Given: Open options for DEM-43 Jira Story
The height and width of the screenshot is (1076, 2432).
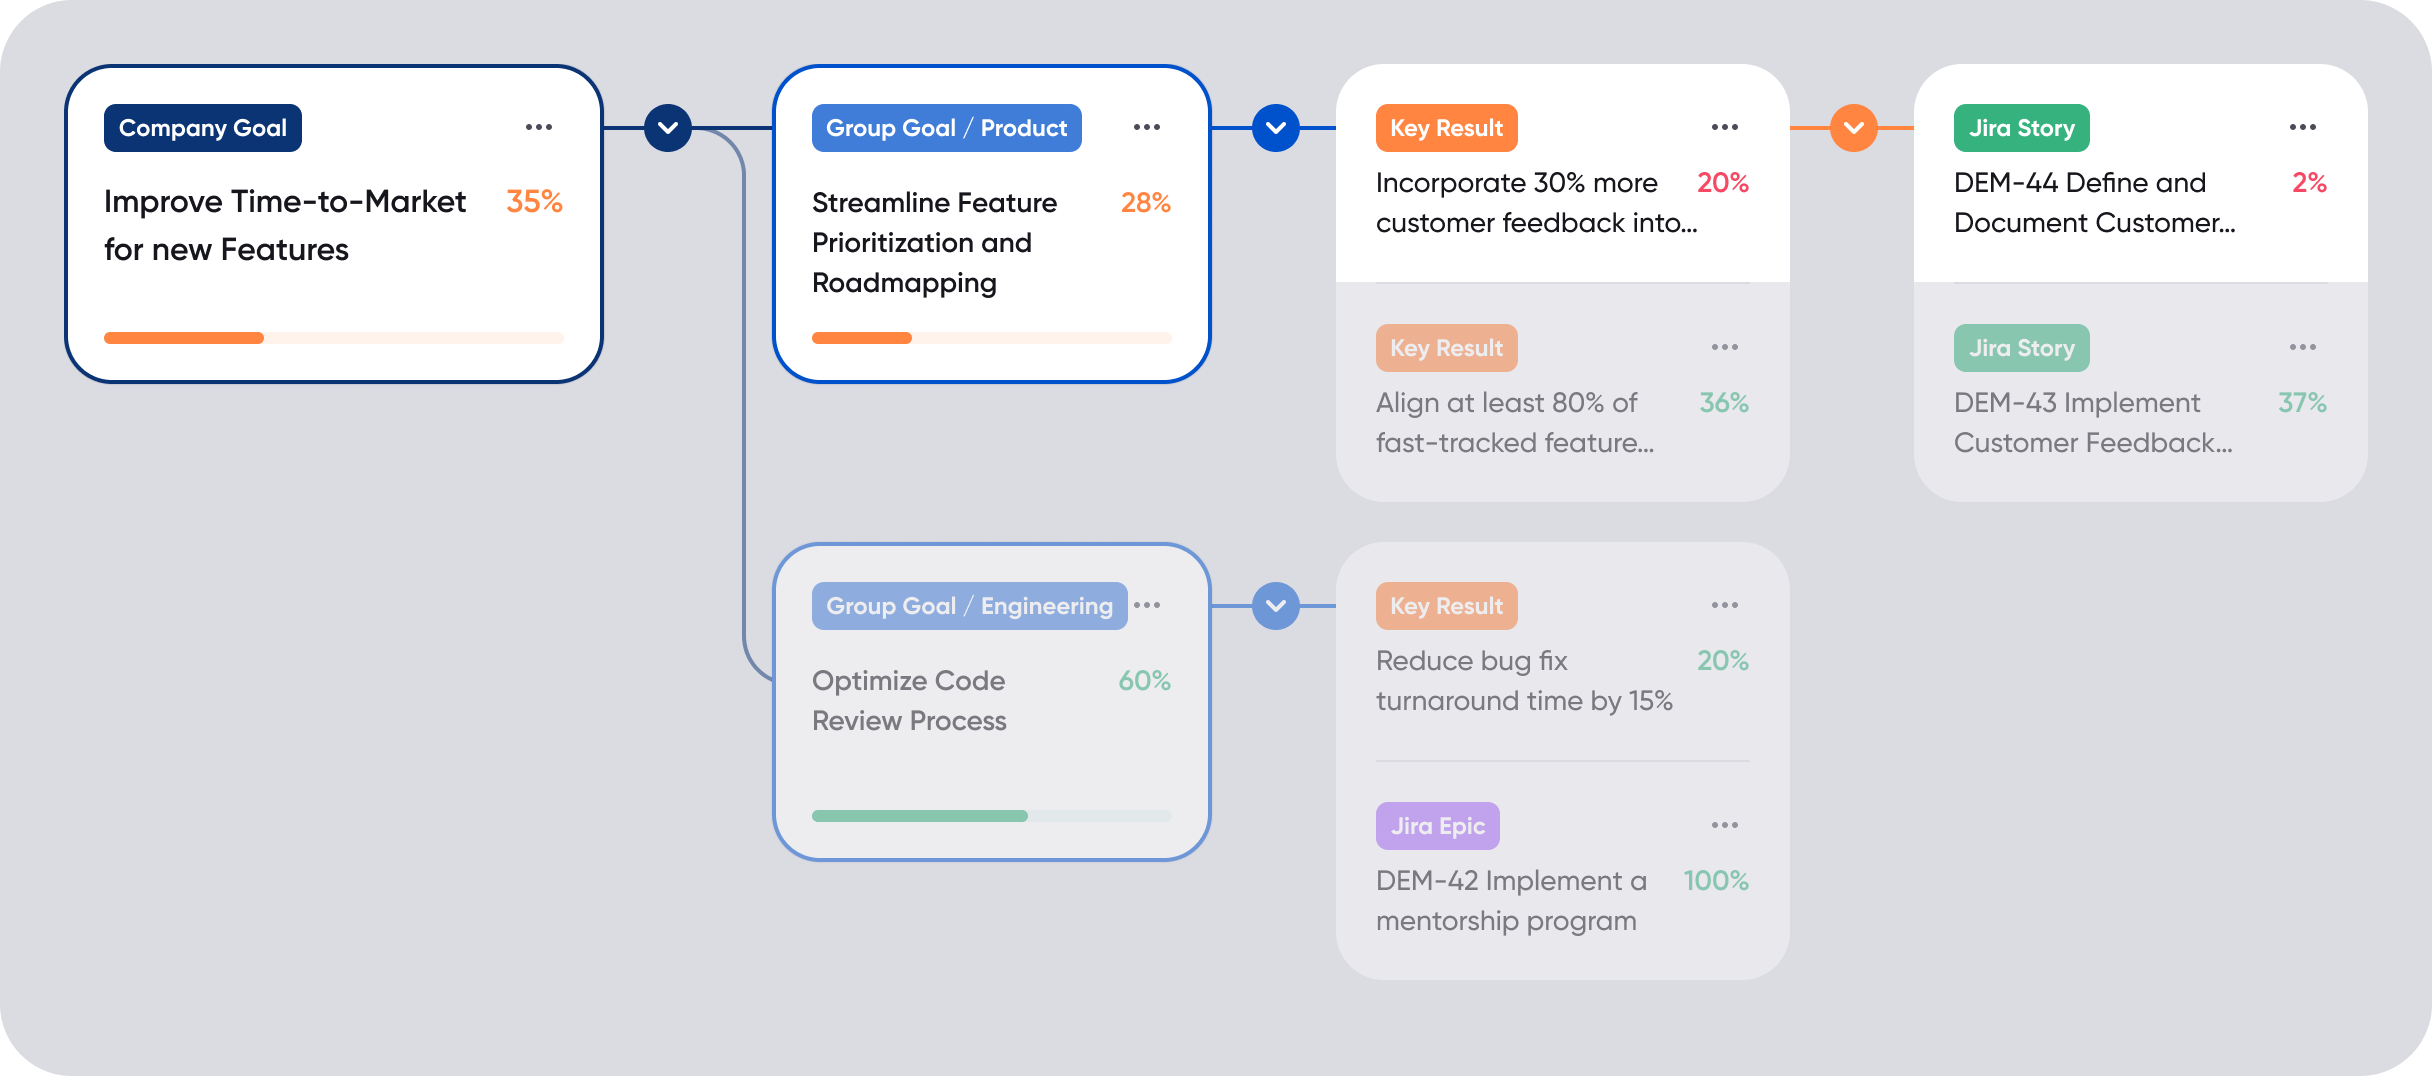Looking at the screenshot, I should click(x=2304, y=346).
